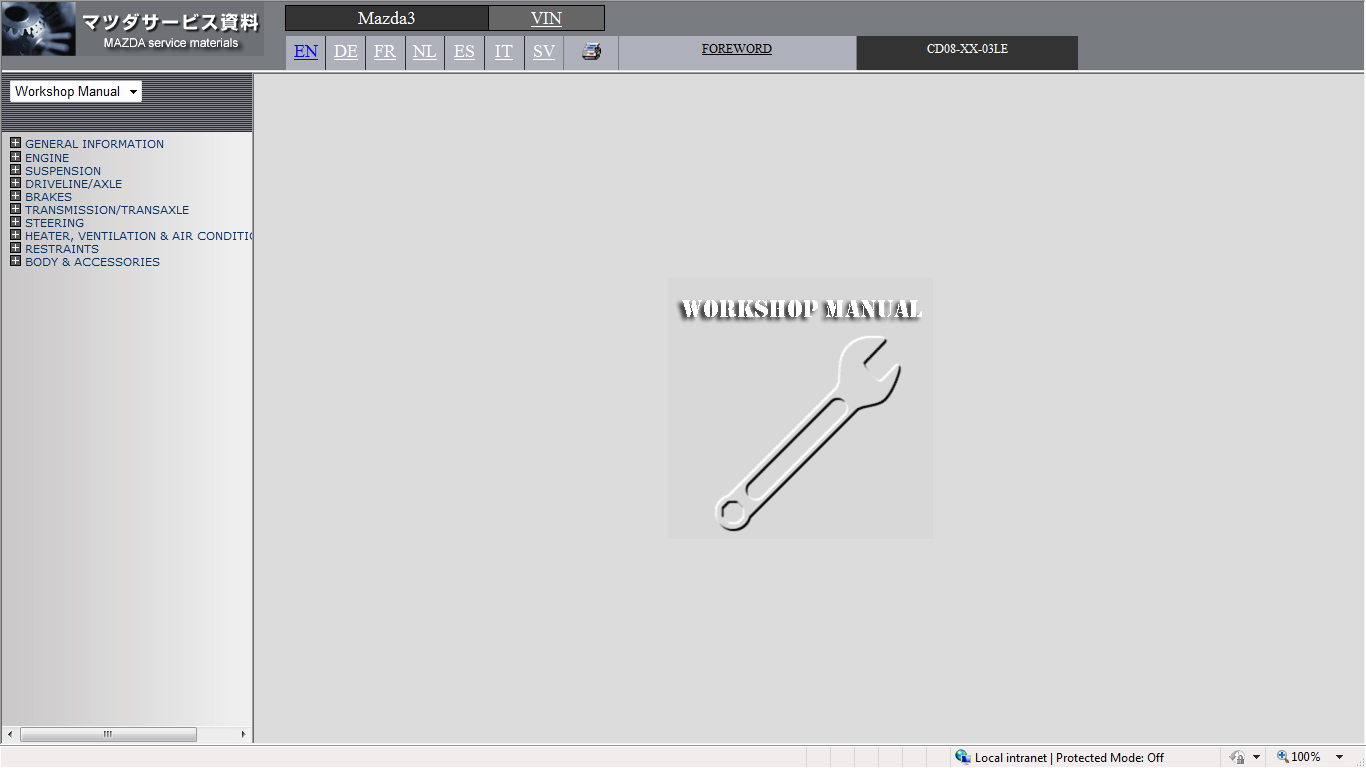Expand the GENERAL INFORMATION section
Screen dimensions: 1366x768
tap(15, 143)
